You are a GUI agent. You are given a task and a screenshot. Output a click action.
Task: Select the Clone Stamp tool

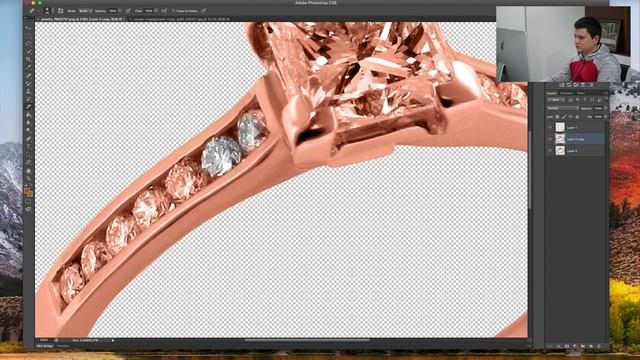tap(29, 91)
